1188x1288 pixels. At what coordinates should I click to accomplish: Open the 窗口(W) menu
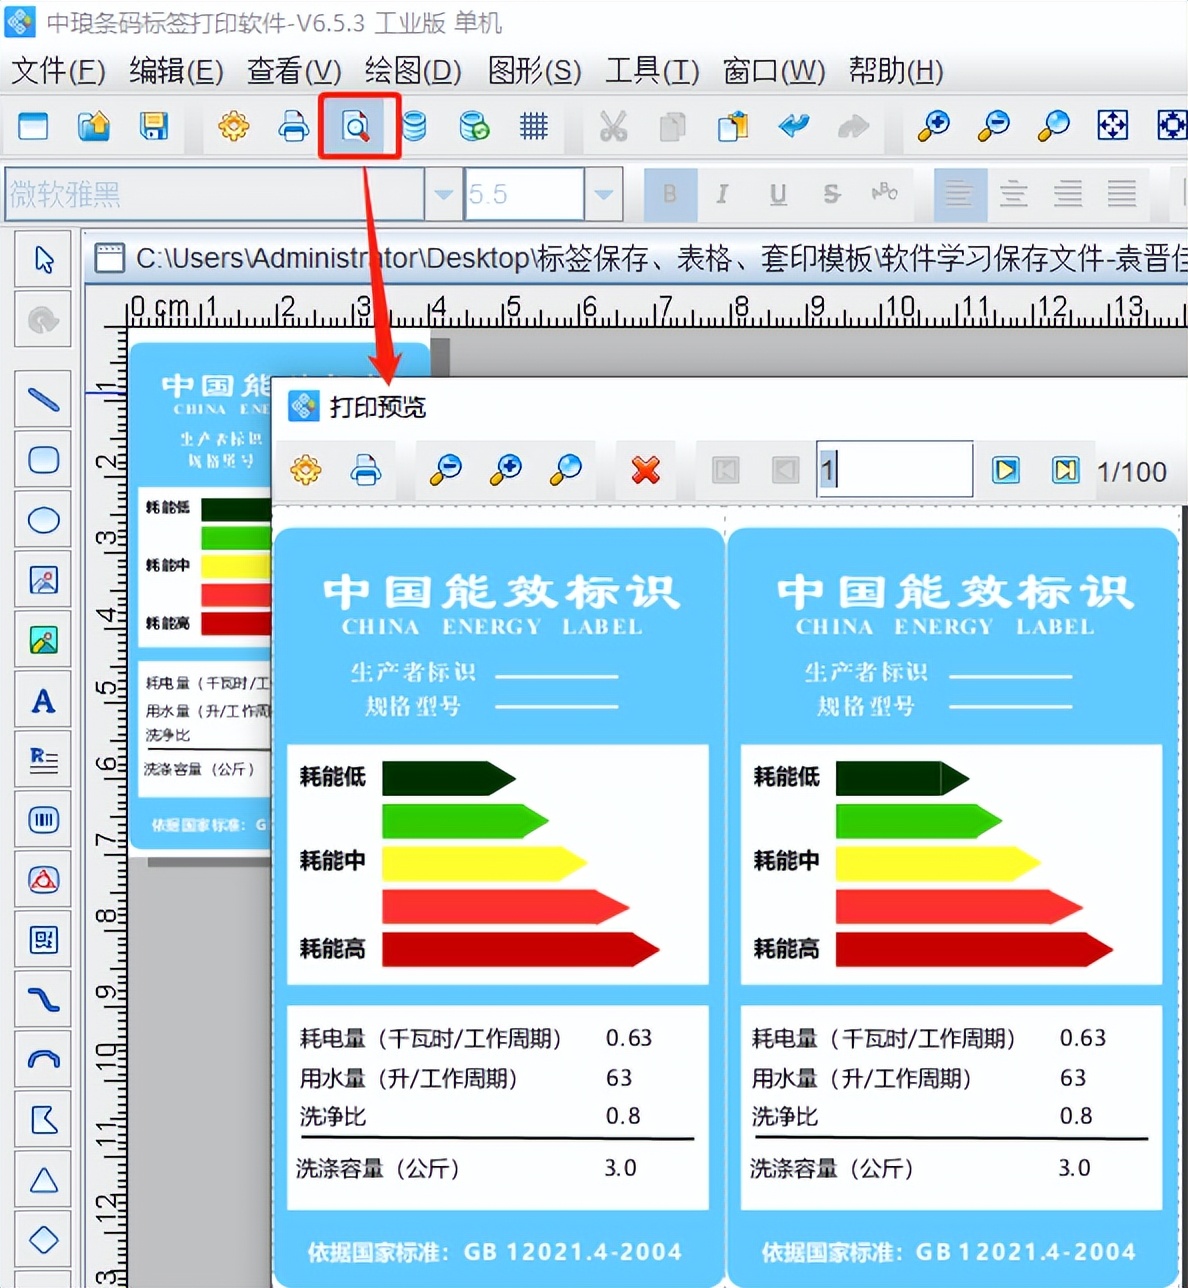(774, 71)
